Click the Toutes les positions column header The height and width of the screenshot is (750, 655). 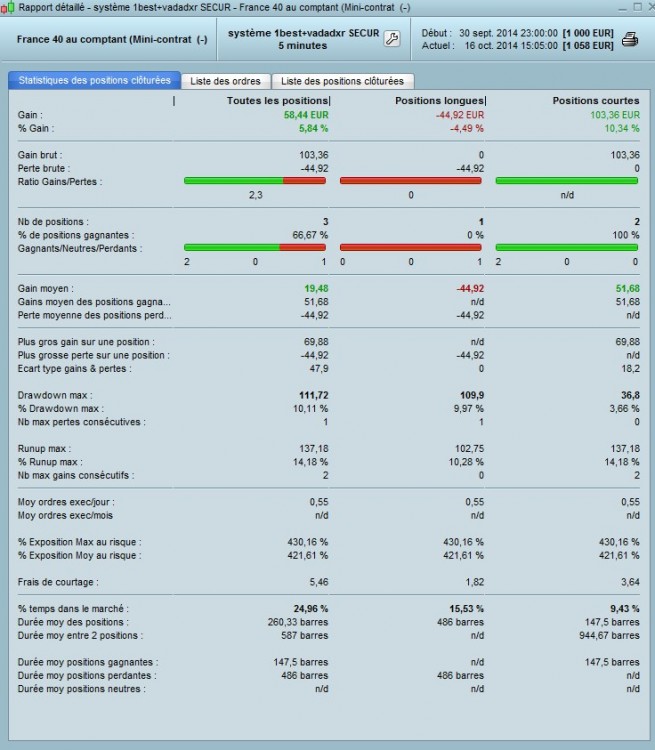tap(278, 100)
